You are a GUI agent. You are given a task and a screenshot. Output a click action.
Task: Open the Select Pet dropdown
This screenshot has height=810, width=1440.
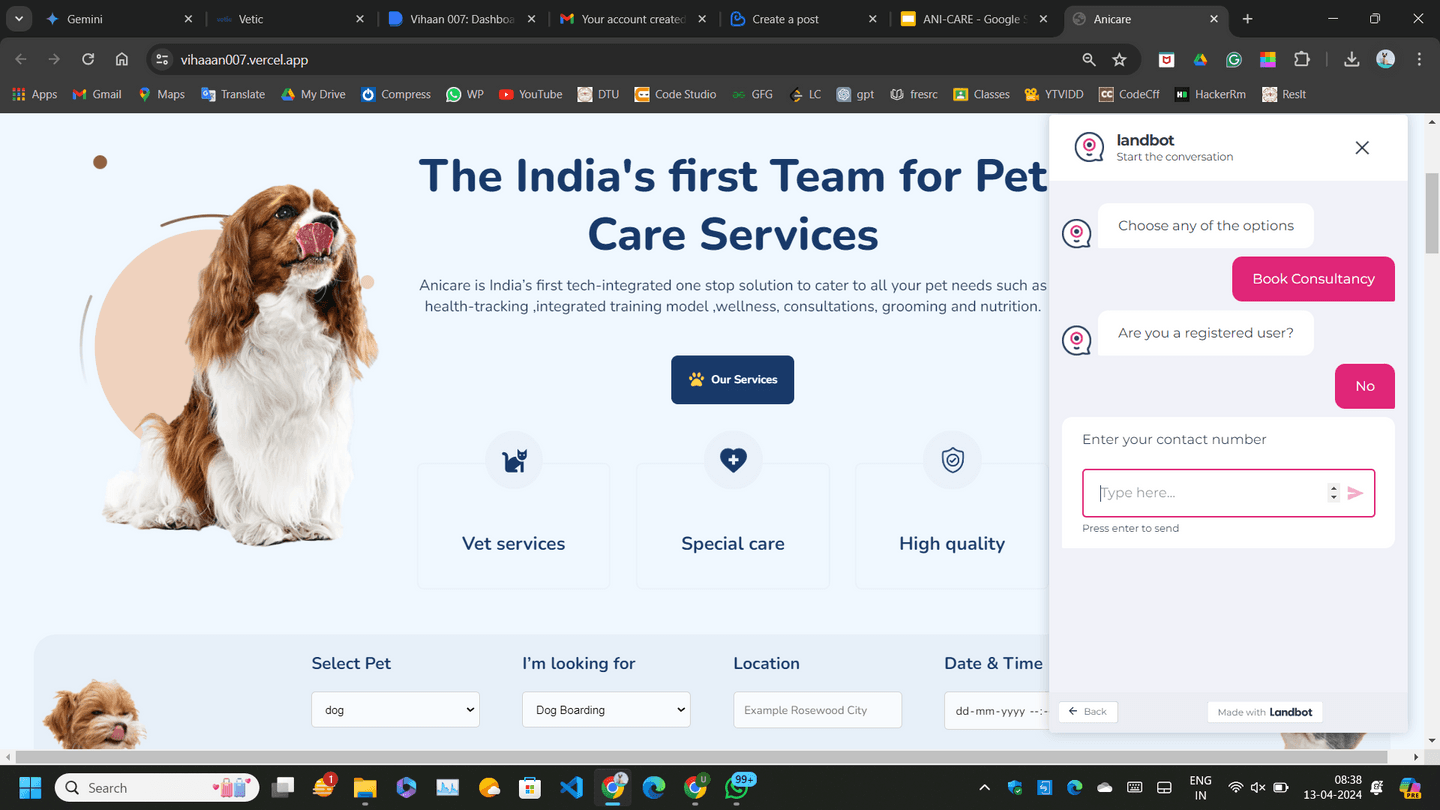click(x=395, y=710)
